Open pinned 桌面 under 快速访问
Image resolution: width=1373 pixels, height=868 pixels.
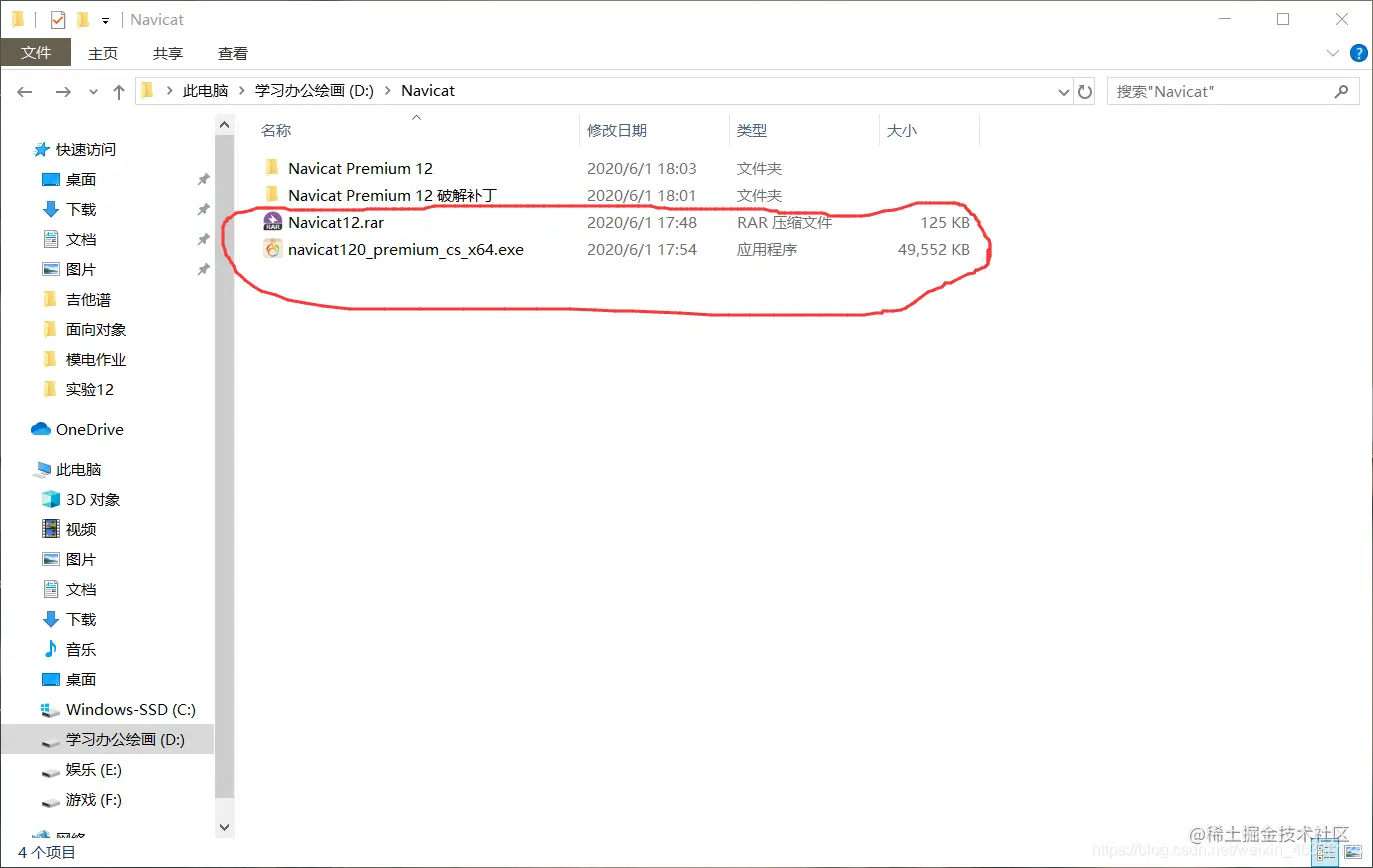click(x=81, y=179)
